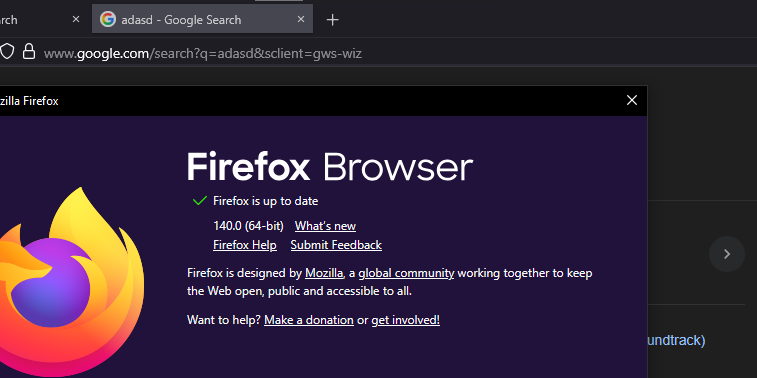
Task: Open the get involved! link
Action: pyautogui.click(x=406, y=320)
